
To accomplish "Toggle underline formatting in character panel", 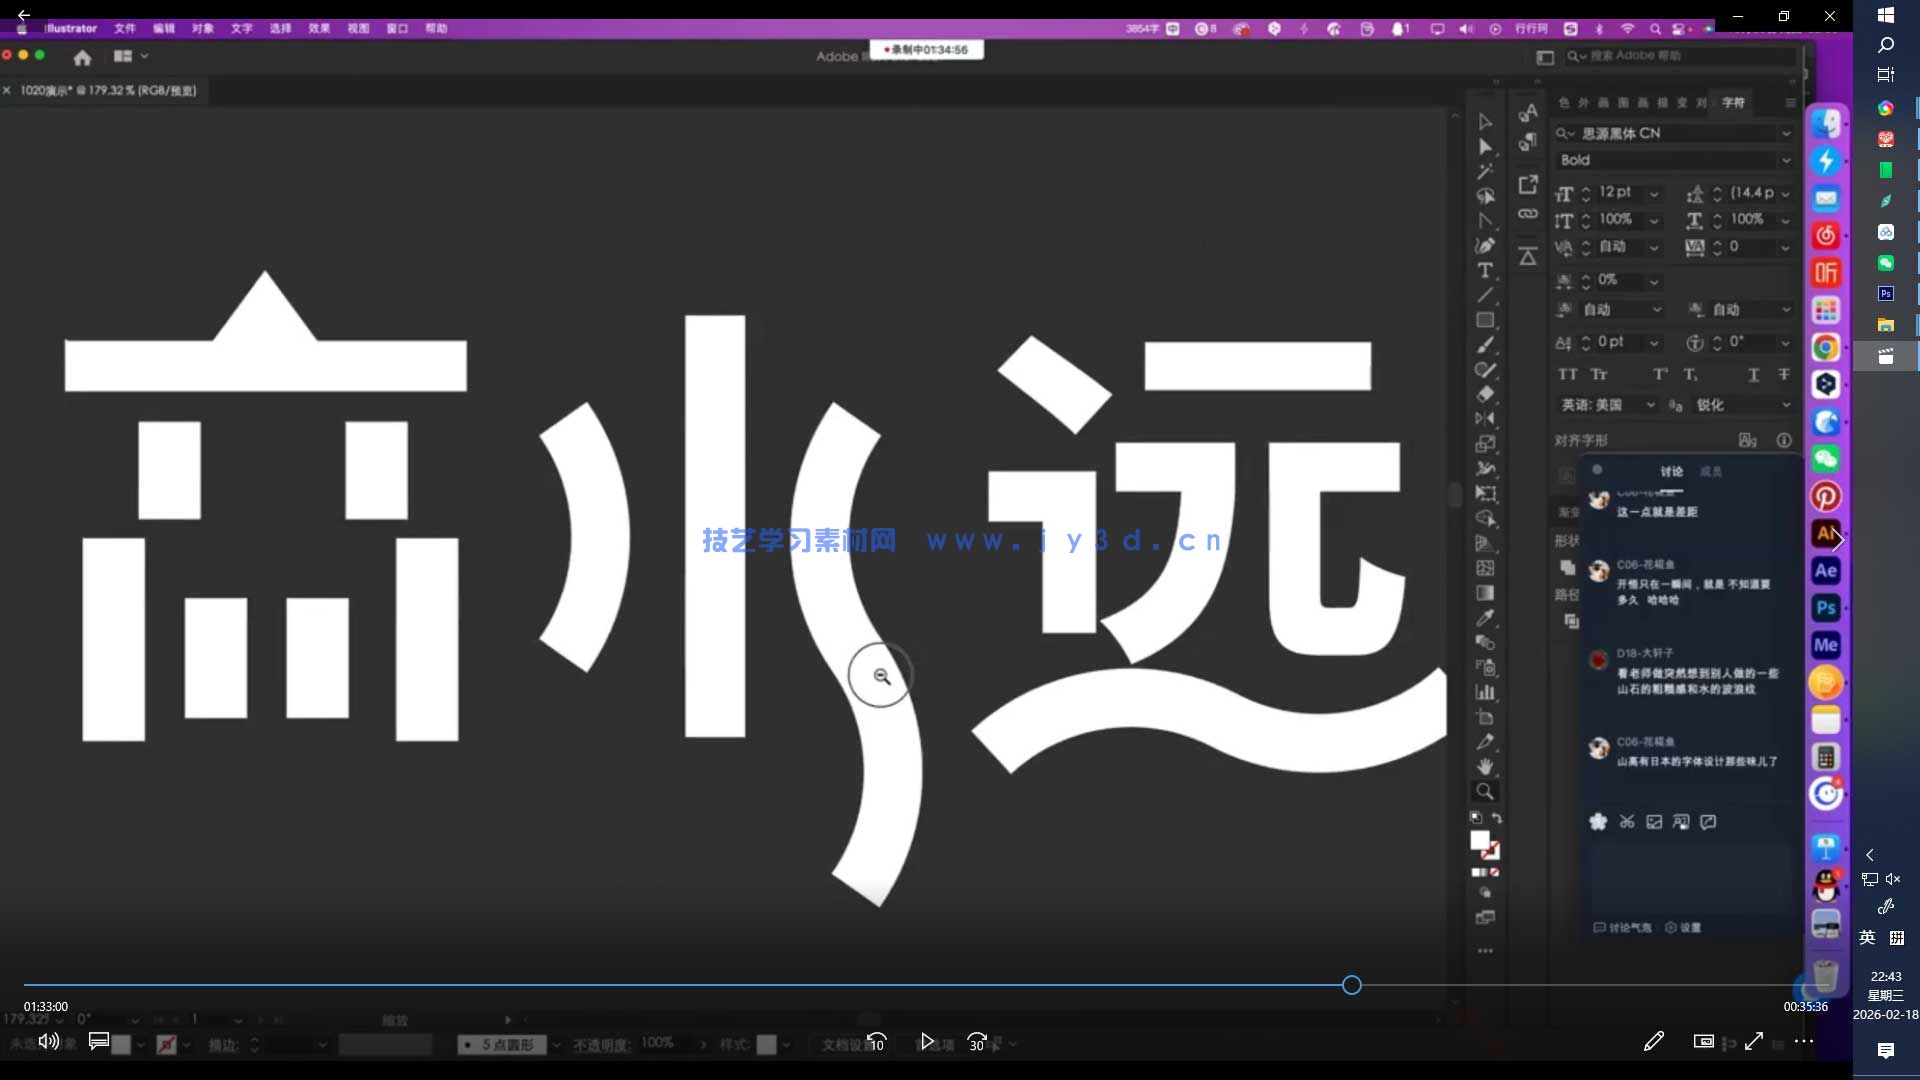I will [x=1753, y=375].
